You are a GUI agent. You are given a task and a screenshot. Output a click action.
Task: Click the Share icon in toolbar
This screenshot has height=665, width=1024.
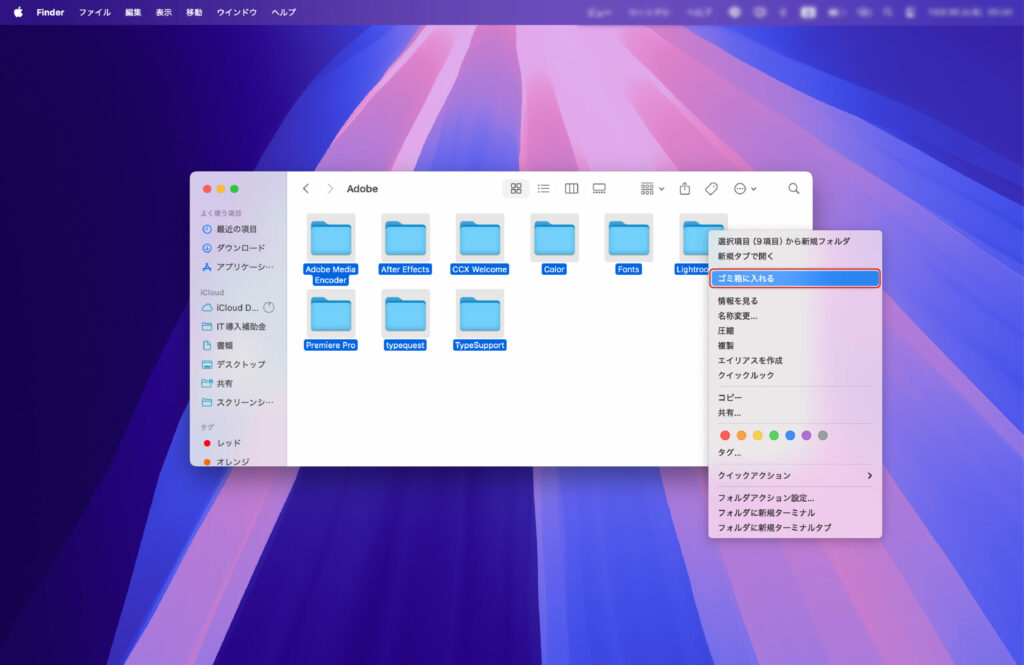[x=685, y=188]
